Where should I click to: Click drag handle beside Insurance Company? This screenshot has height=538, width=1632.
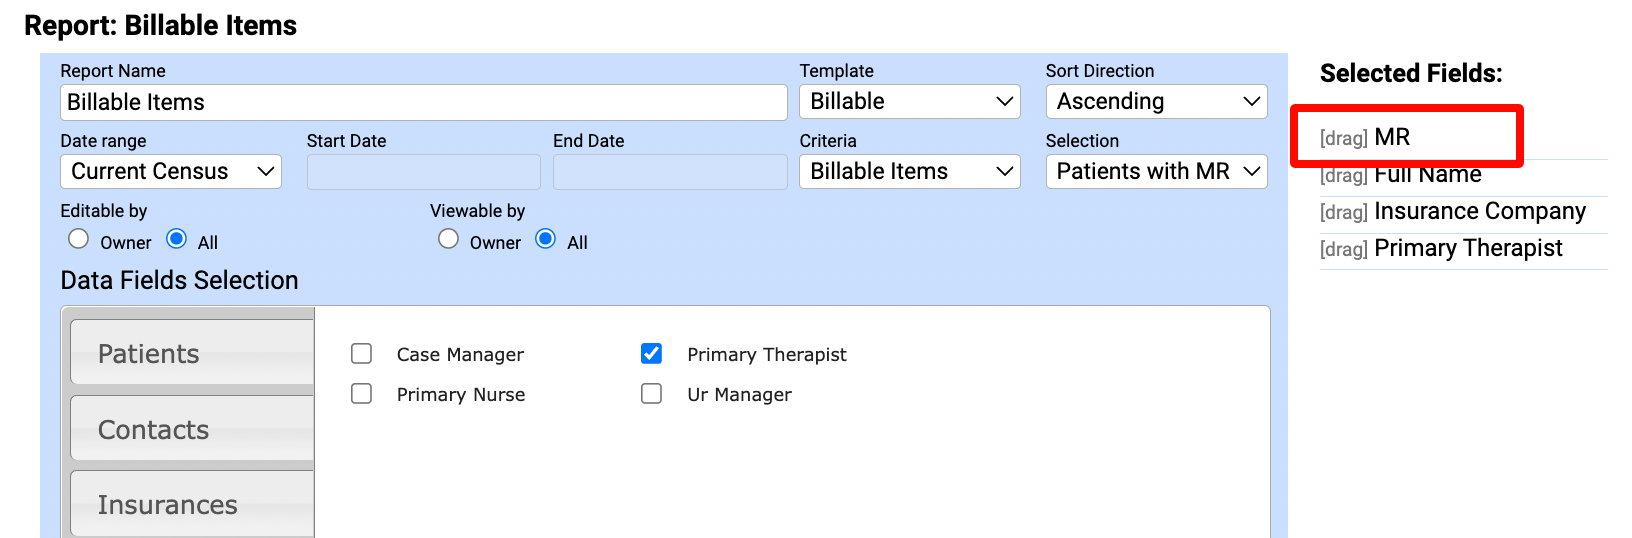click(x=1343, y=213)
